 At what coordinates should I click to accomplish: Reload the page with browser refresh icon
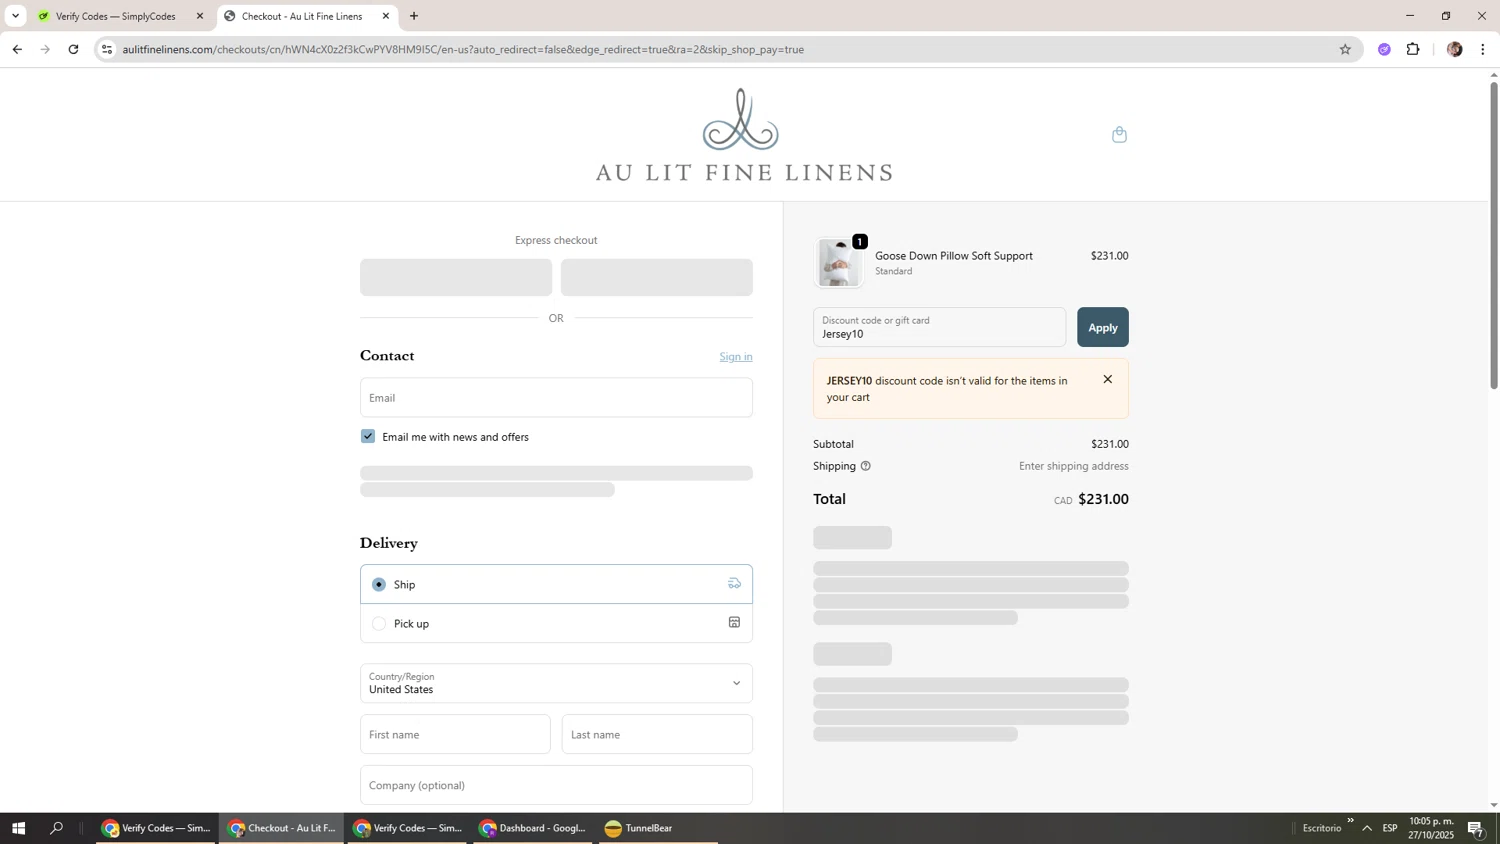73,49
